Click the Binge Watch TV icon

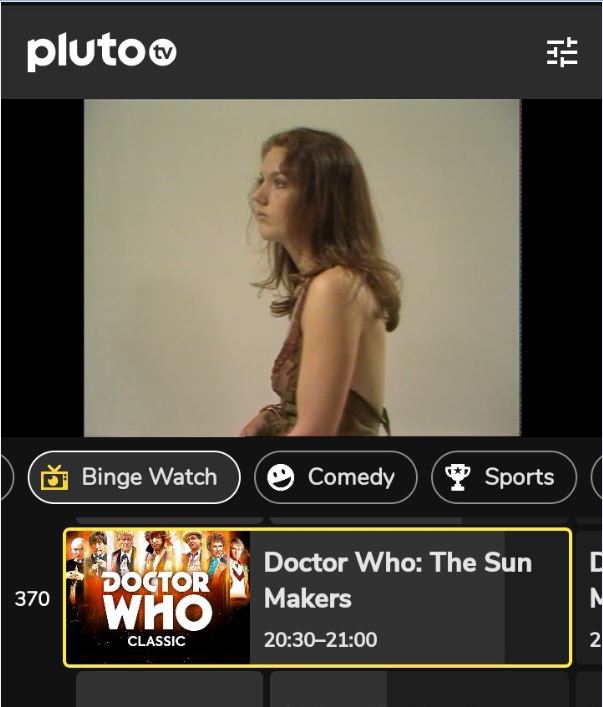click(x=54, y=478)
